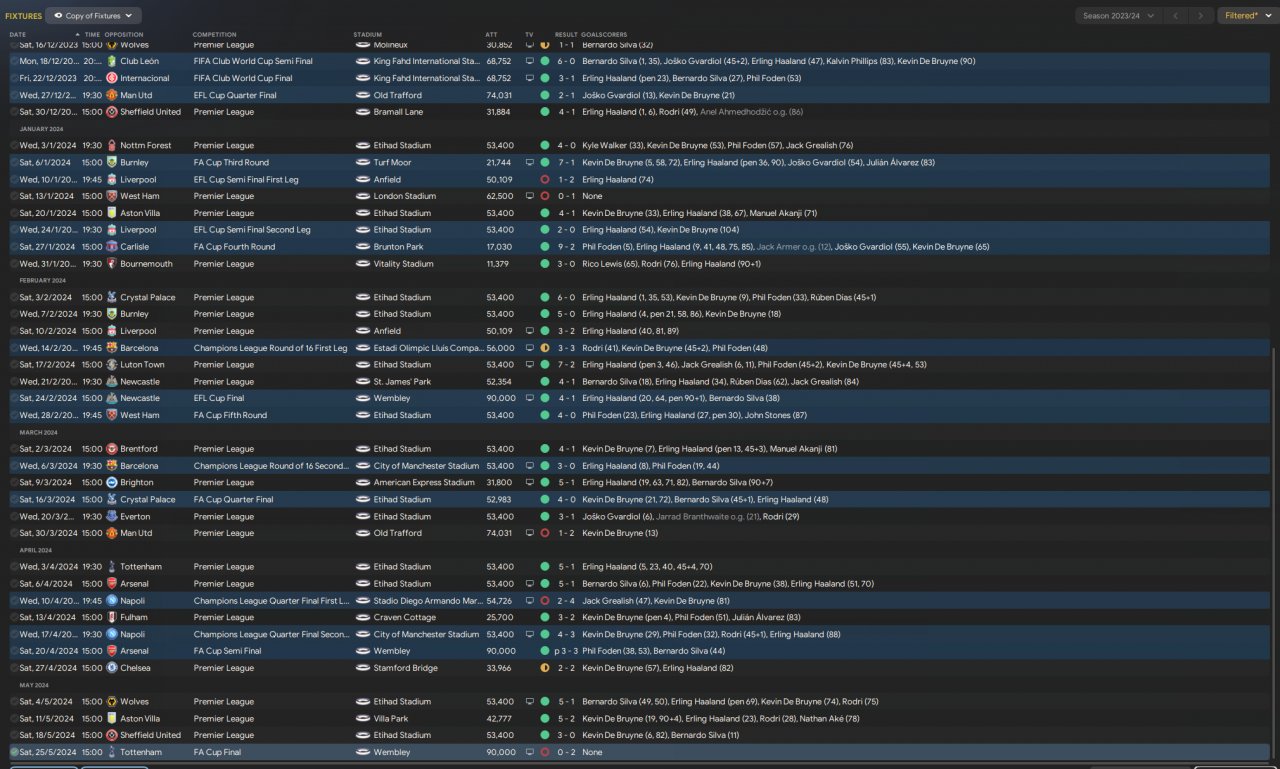Sort fixtures by the Opposition column header
Viewport: 1280px width, 769px height.
[x=124, y=35]
